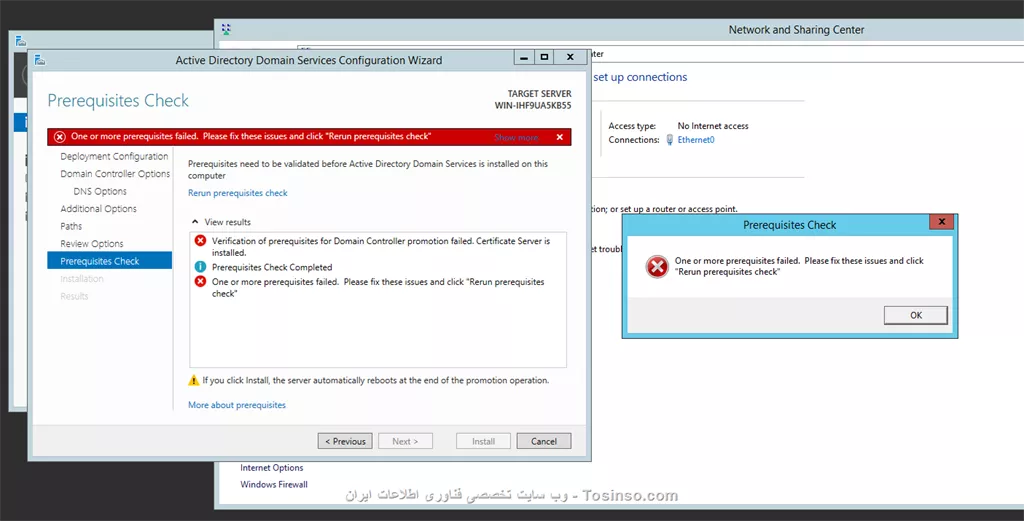Click the wizard title bar icon
The image size is (1024, 521).
tap(40, 60)
